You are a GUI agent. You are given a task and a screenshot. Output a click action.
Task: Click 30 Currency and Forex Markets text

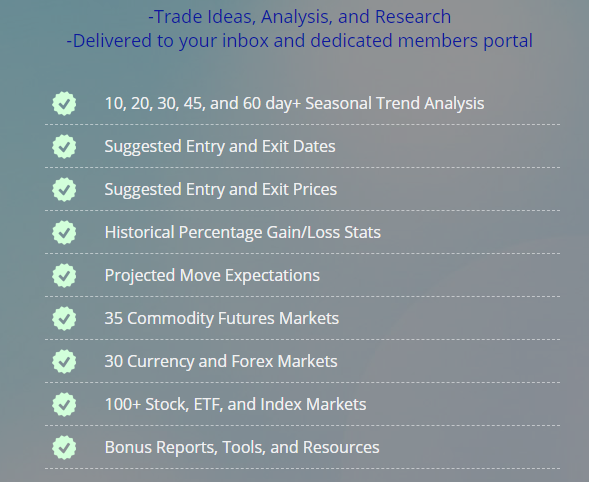[x=221, y=361]
